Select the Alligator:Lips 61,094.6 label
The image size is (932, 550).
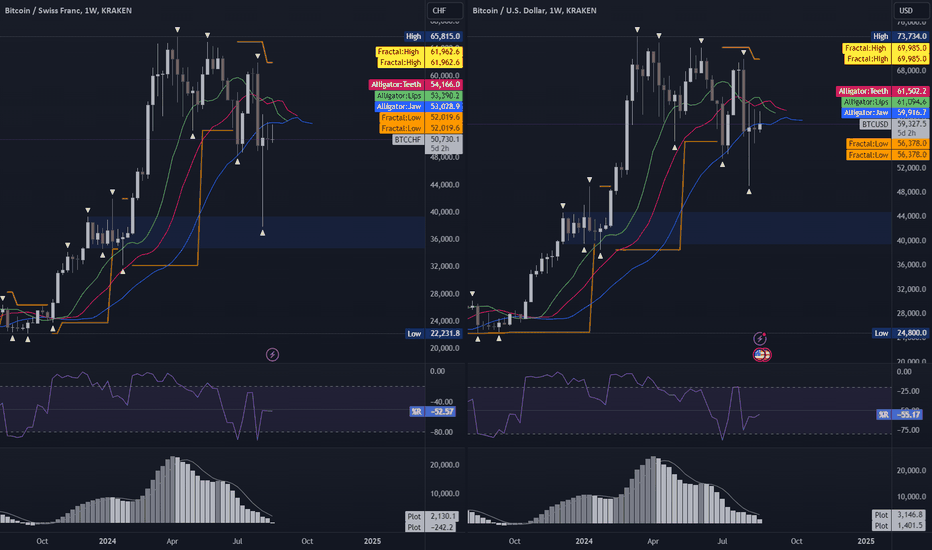(885, 102)
